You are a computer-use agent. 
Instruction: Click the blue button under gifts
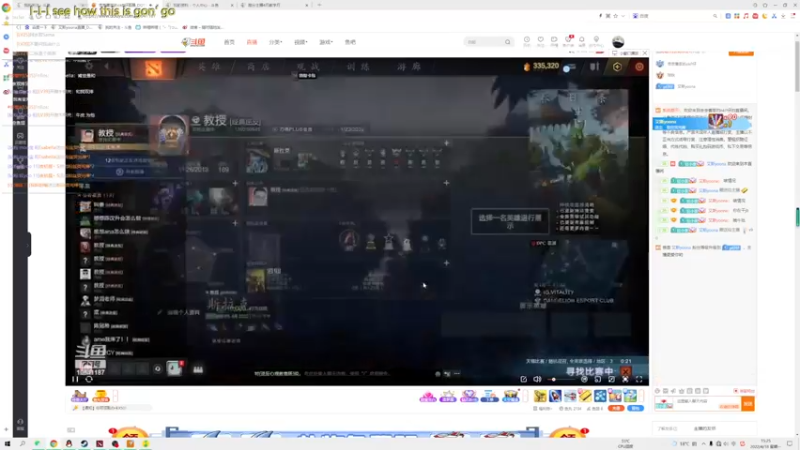pos(636,408)
